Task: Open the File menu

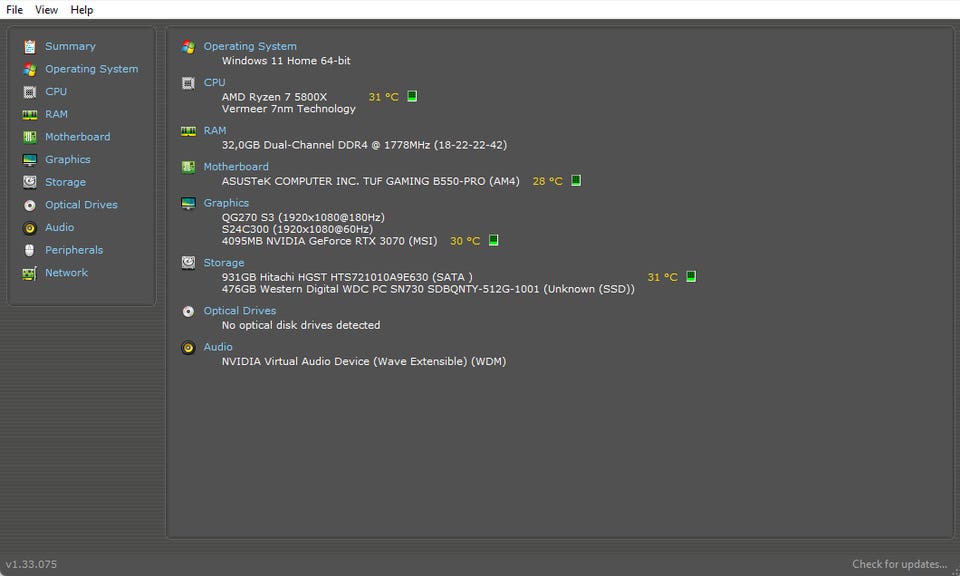Action: pyautogui.click(x=14, y=10)
